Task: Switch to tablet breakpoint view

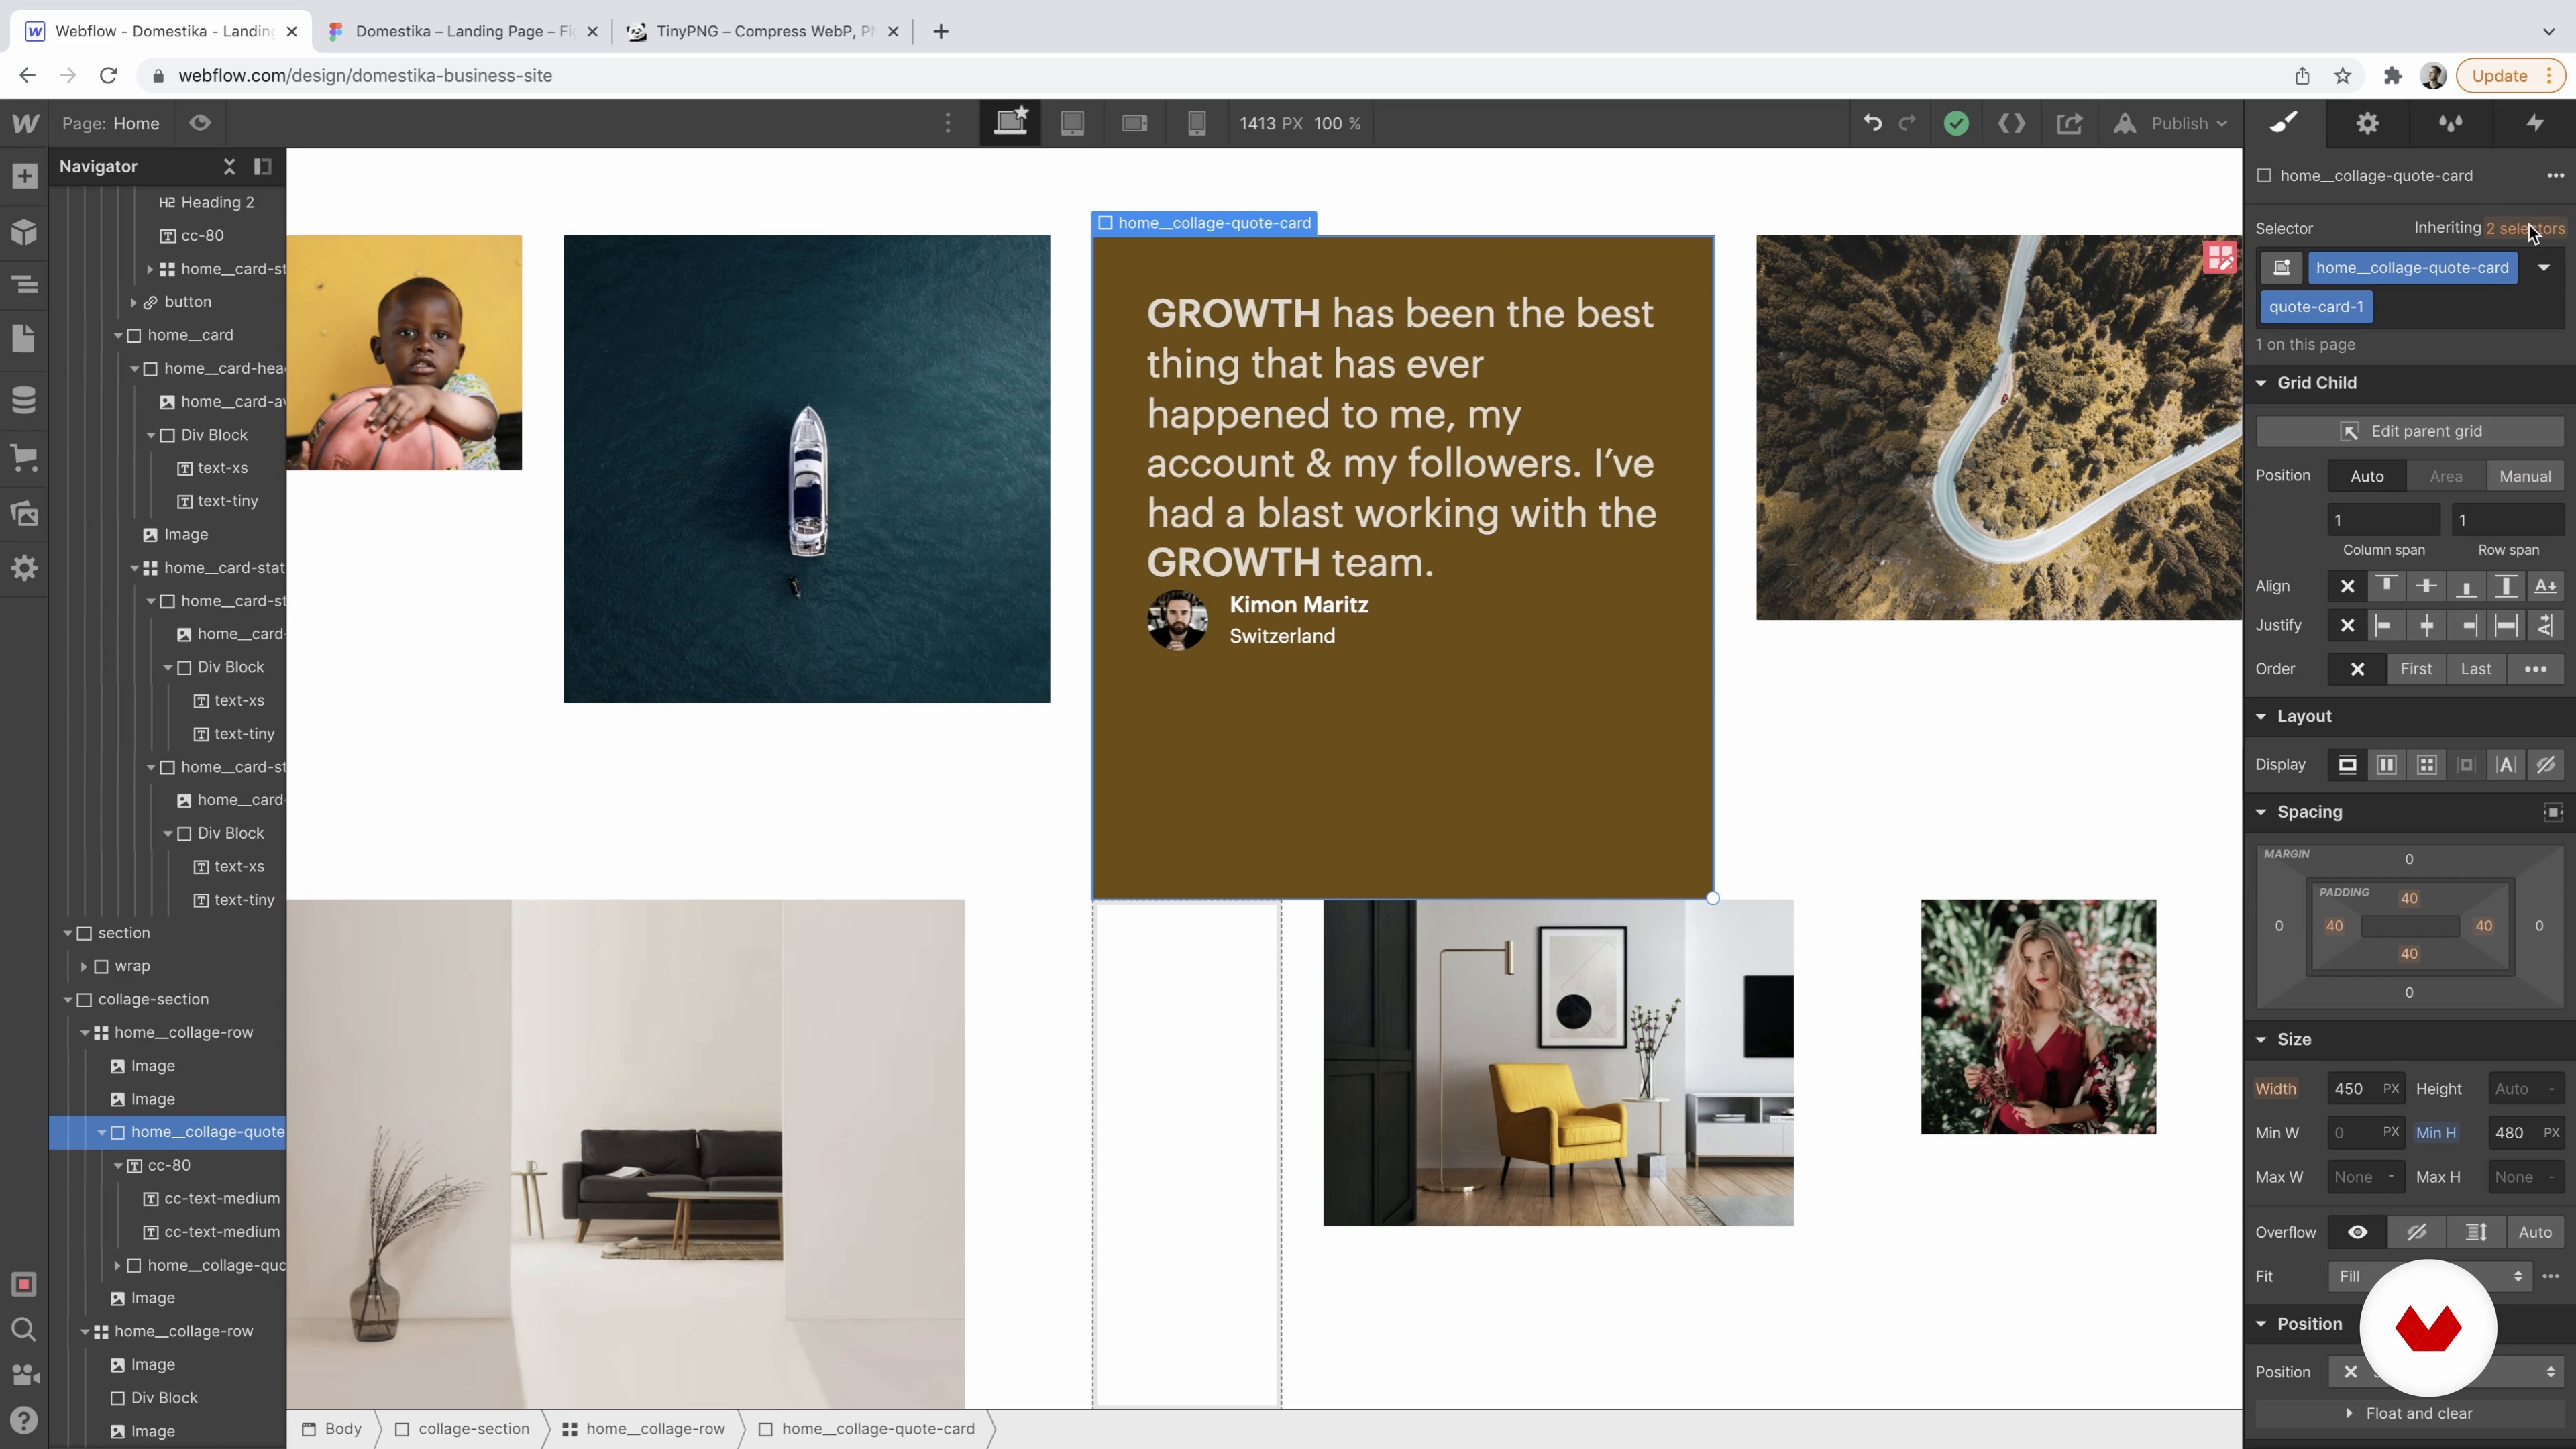Action: [x=1072, y=123]
